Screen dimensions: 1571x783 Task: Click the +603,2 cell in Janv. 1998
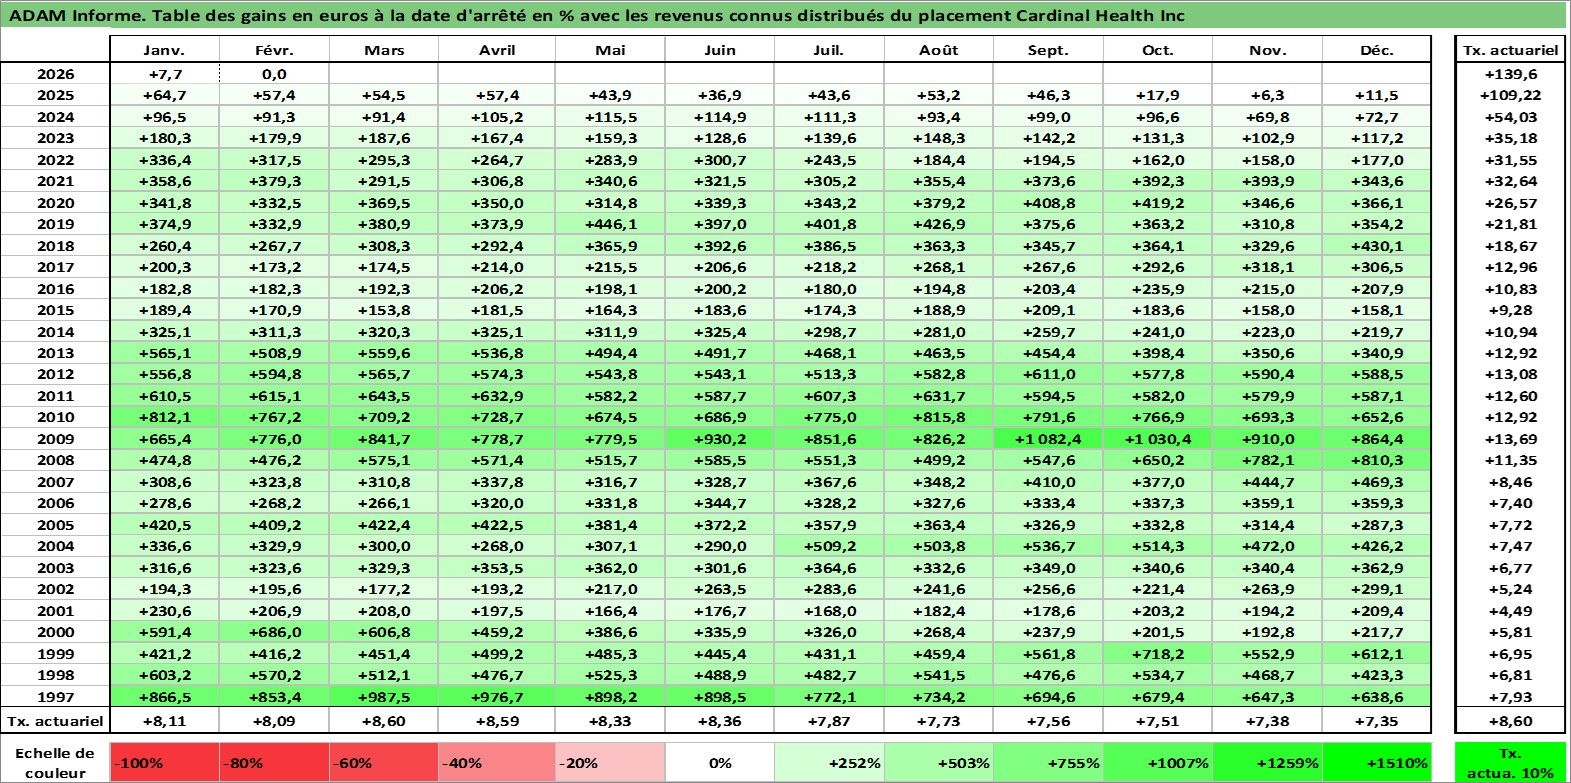coord(164,675)
